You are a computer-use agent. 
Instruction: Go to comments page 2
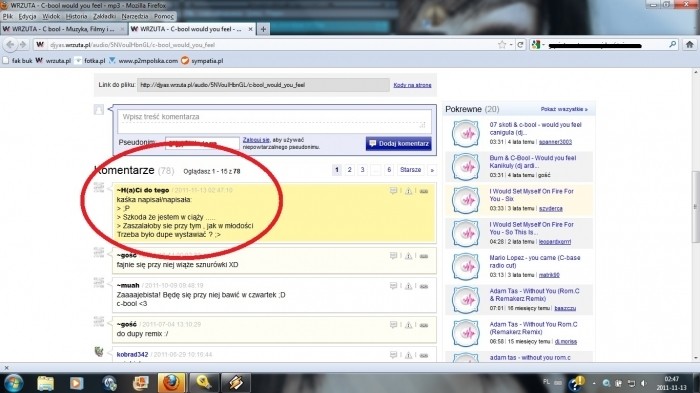click(350, 170)
